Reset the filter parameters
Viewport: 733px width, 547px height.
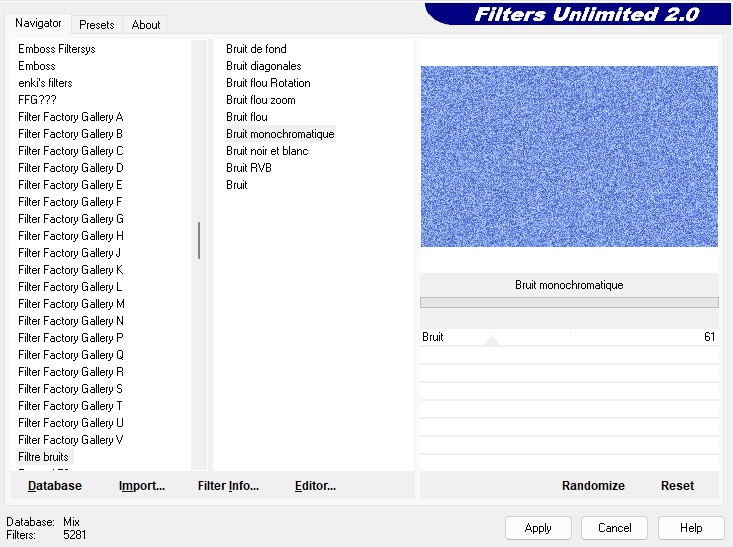[x=677, y=486]
